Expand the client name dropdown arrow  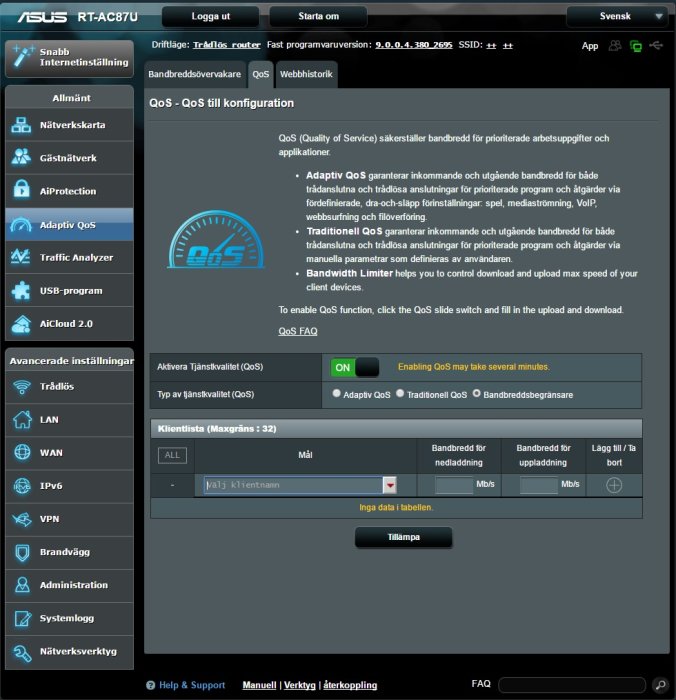pos(390,485)
